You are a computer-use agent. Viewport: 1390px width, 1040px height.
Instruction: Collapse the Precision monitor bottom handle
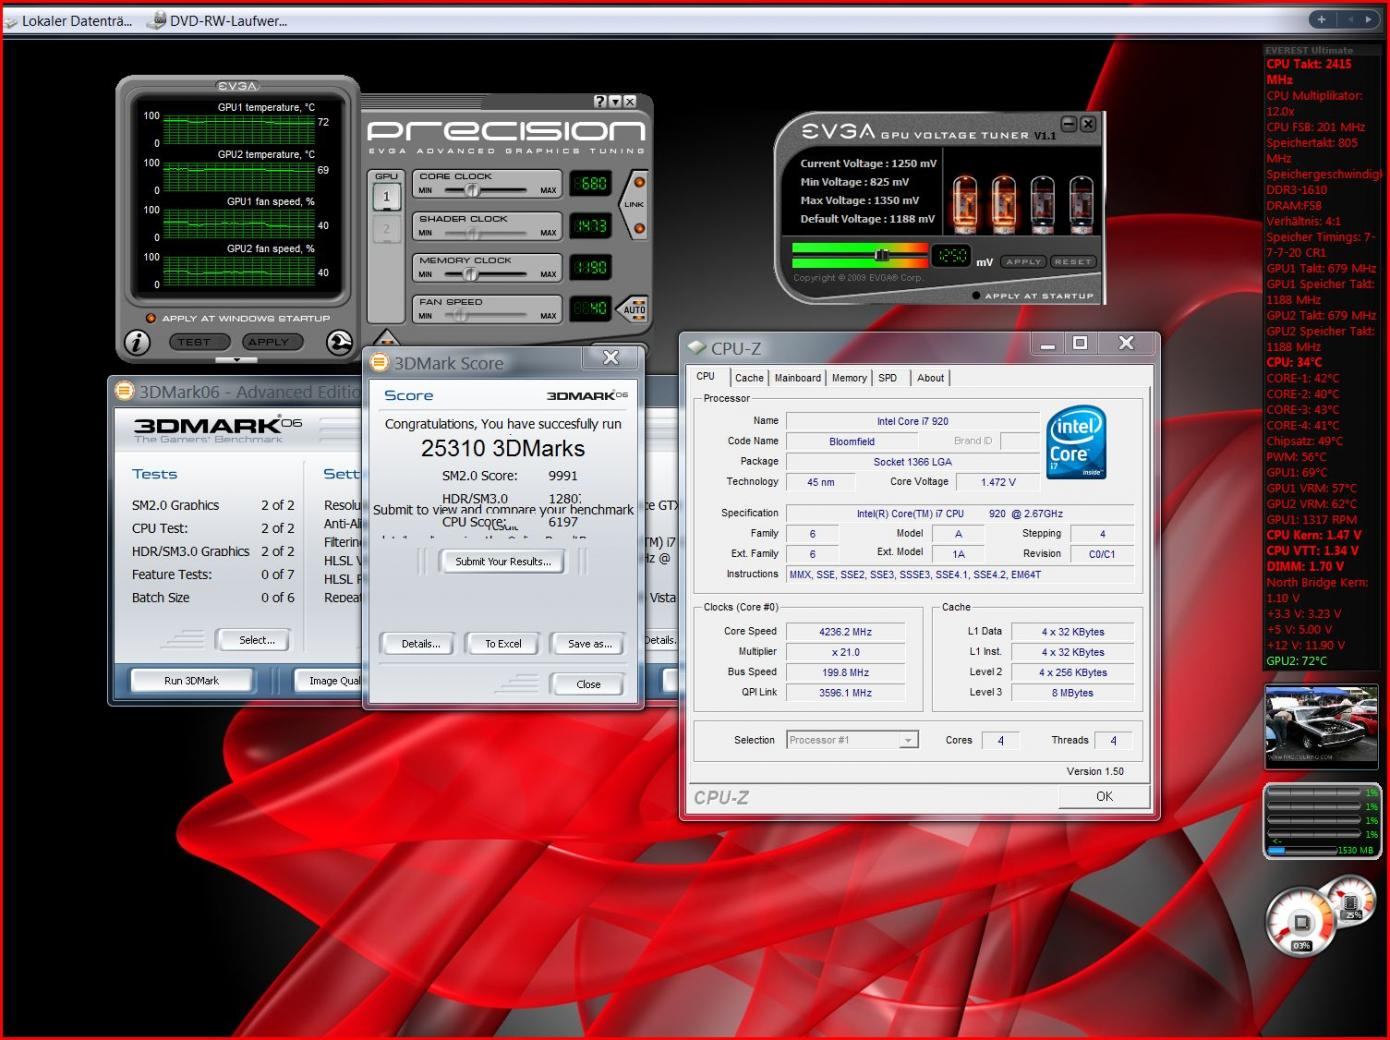point(237,360)
